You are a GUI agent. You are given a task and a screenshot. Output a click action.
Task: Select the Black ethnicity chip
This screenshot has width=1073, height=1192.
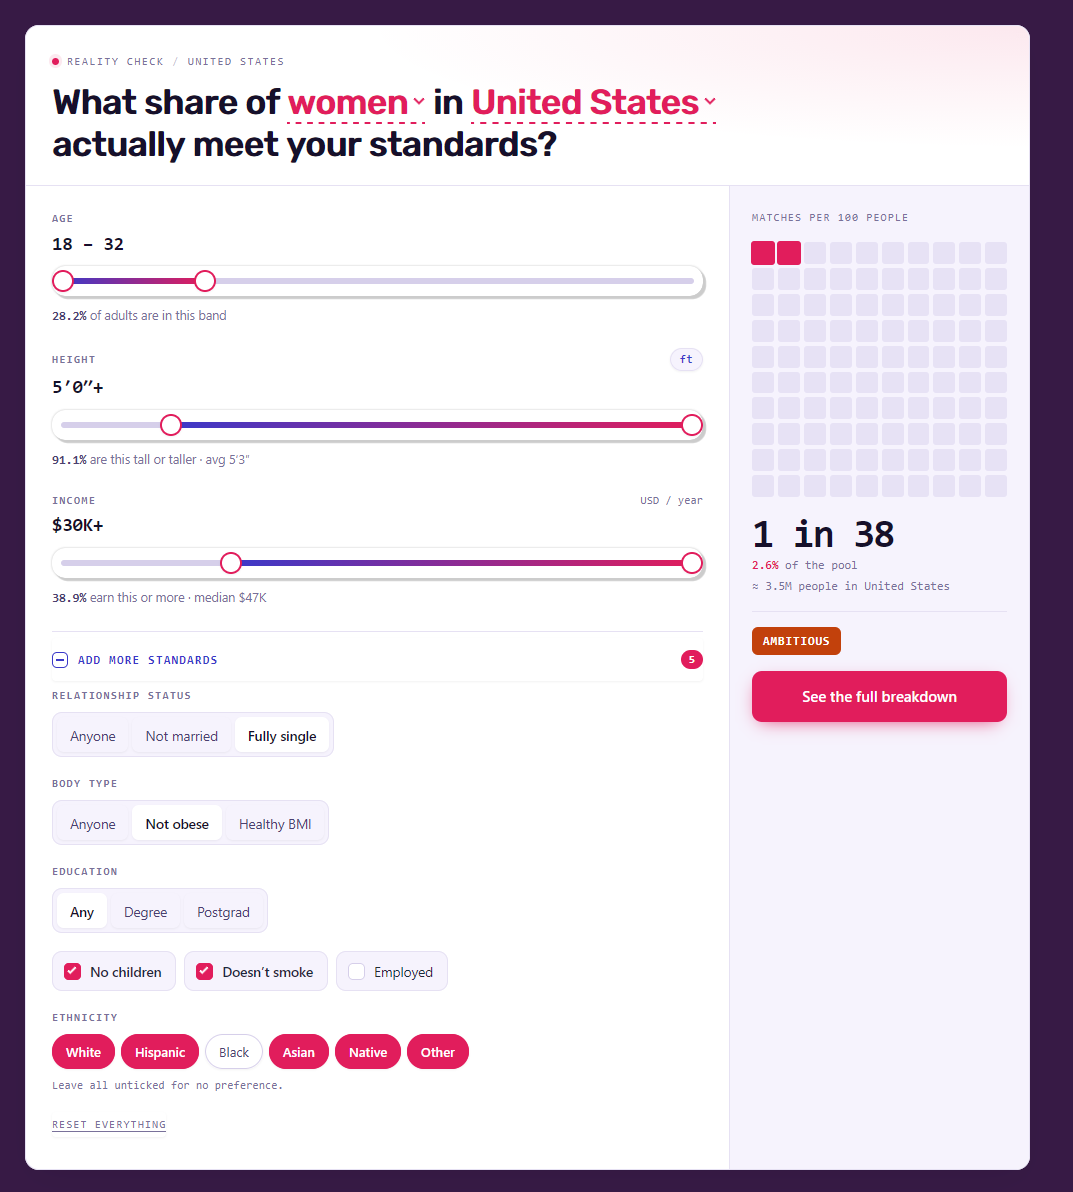pyautogui.click(x=233, y=1052)
